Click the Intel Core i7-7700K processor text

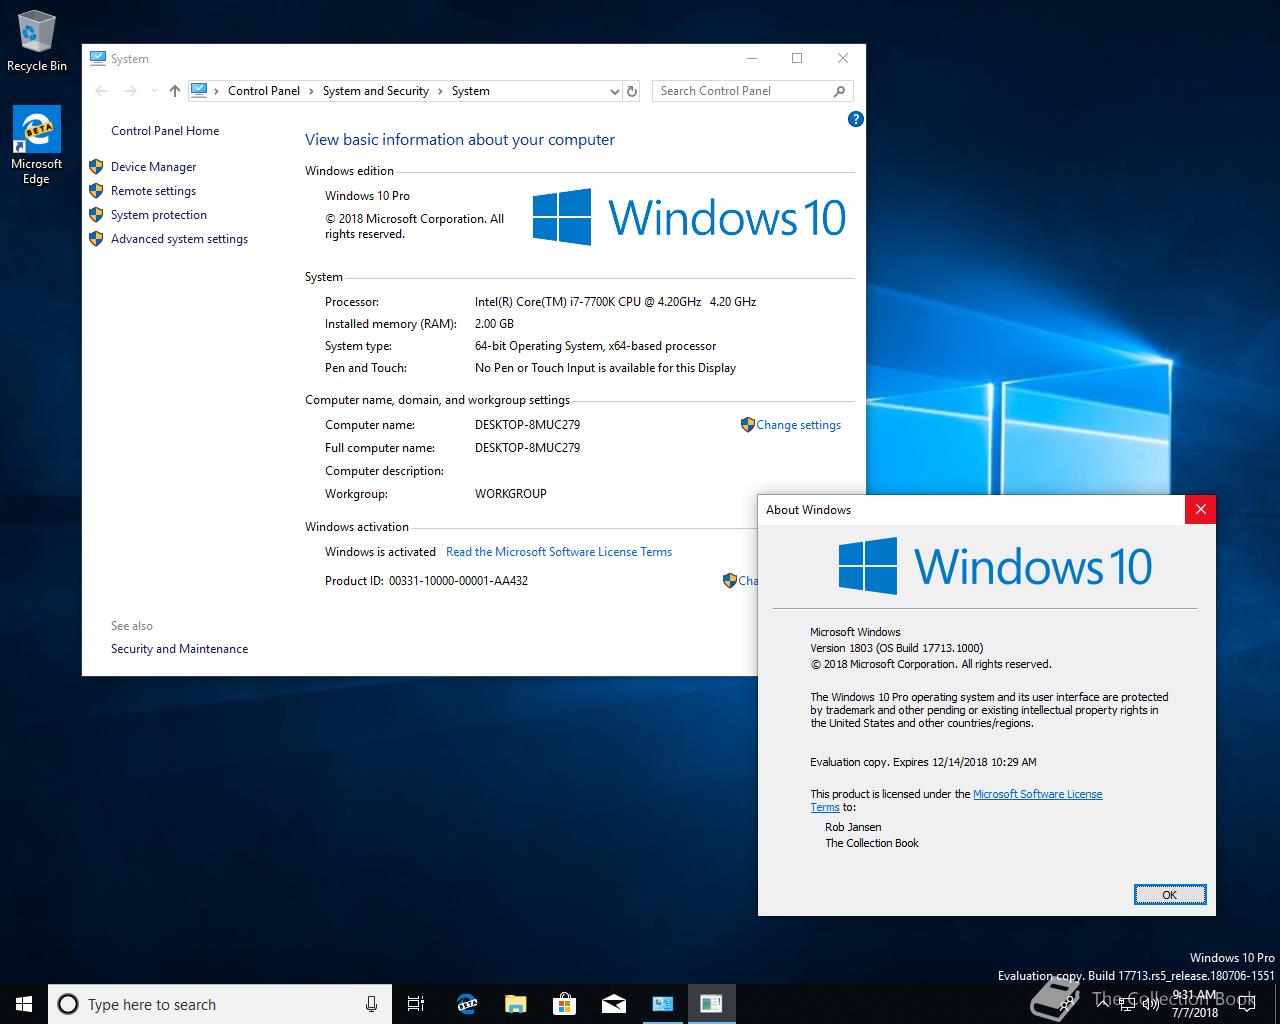615,302
